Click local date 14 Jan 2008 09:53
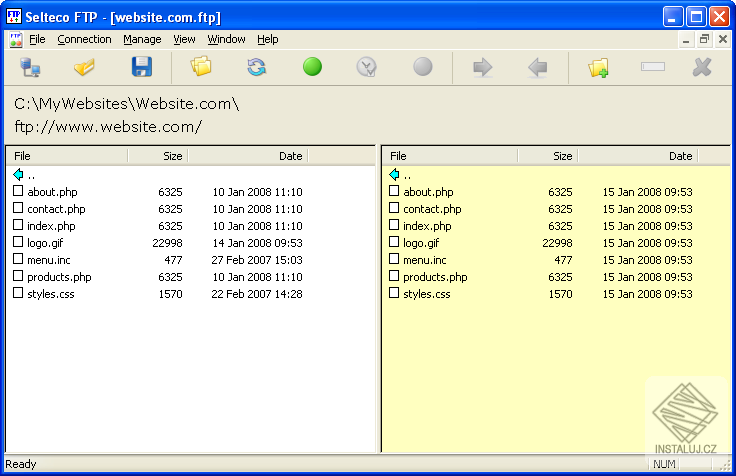Image resolution: width=736 pixels, height=476 pixels. tap(258, 243)
